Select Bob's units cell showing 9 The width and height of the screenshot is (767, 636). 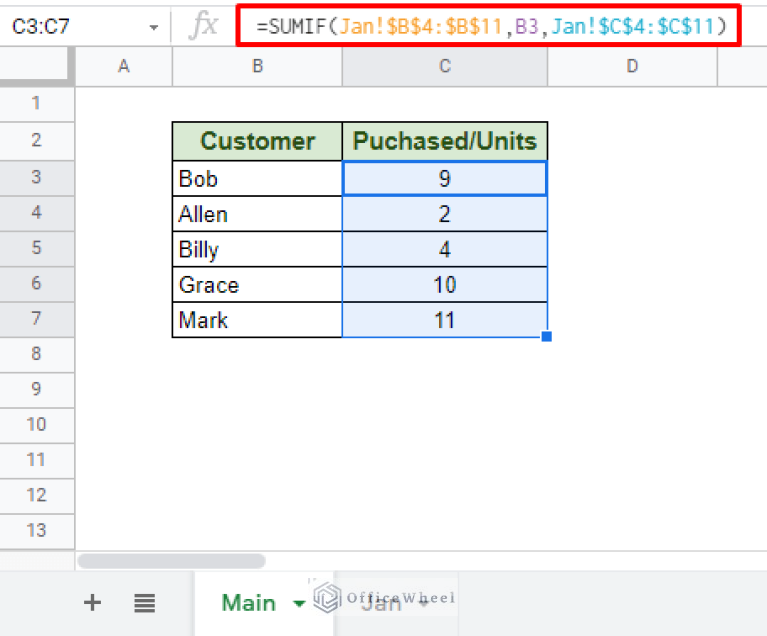click(x=445, y=178)
